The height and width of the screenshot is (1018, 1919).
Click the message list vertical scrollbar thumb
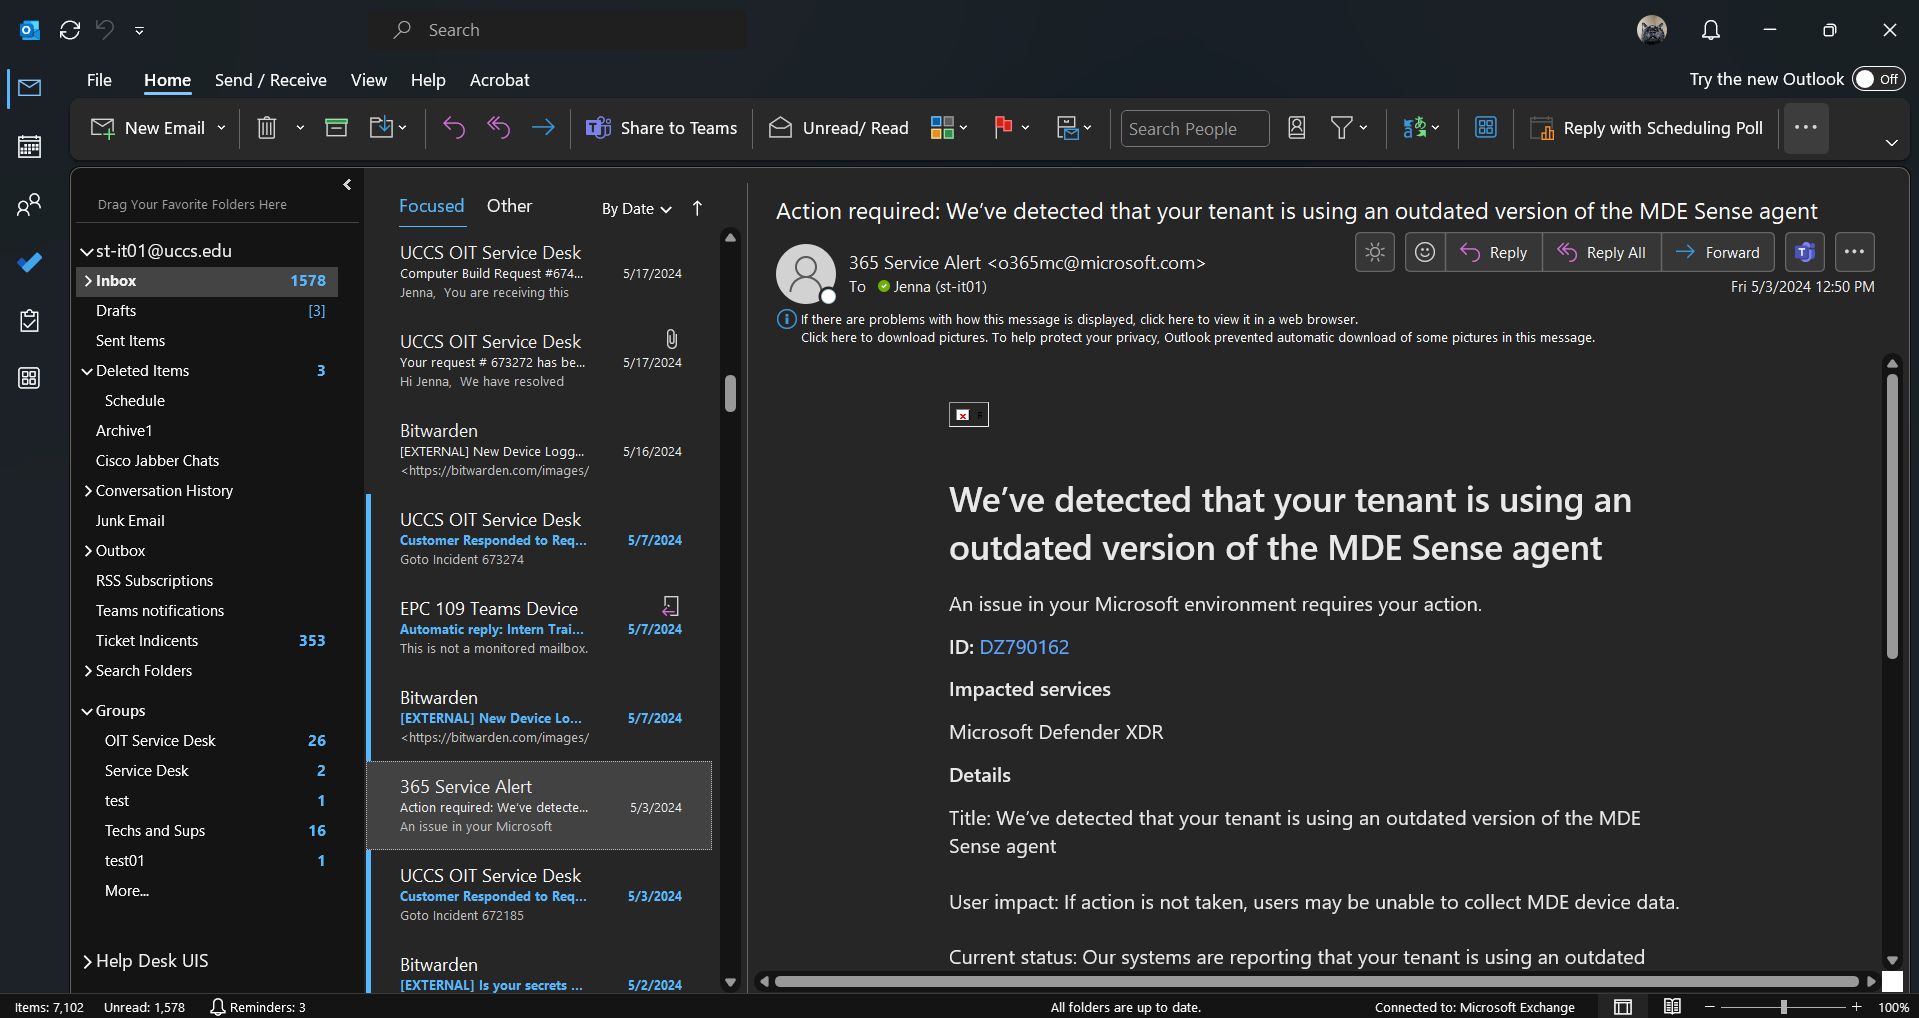(x=730, y=393)
